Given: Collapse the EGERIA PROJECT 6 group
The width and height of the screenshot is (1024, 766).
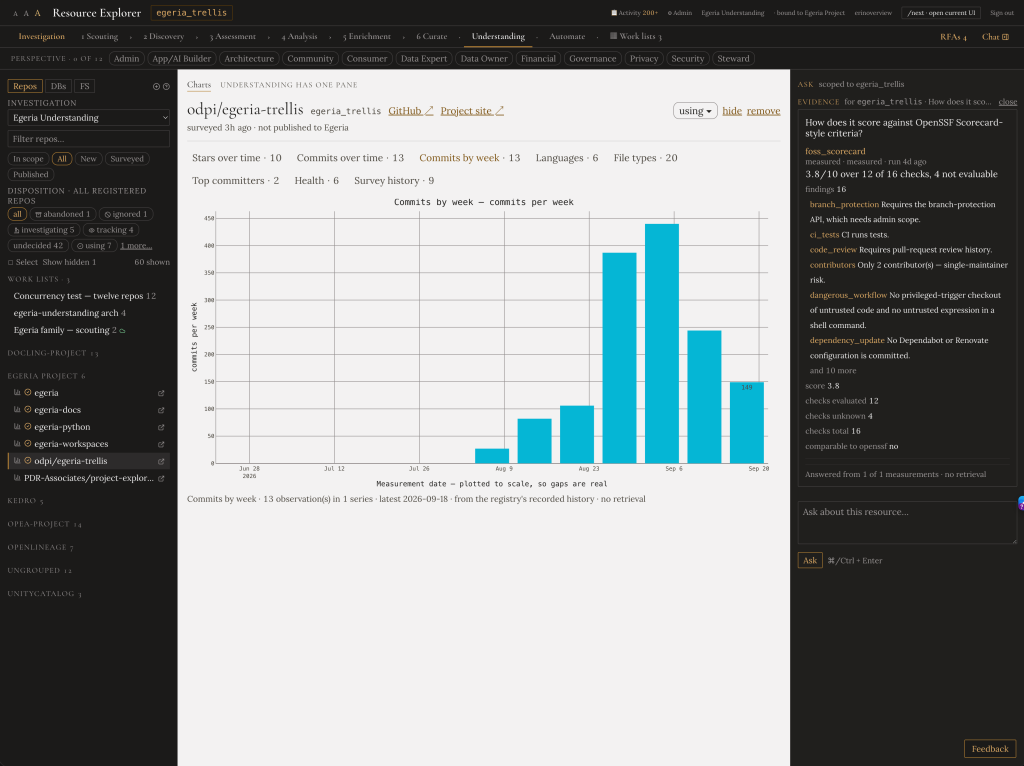Looking at the screenshot, I should point(46,376).
